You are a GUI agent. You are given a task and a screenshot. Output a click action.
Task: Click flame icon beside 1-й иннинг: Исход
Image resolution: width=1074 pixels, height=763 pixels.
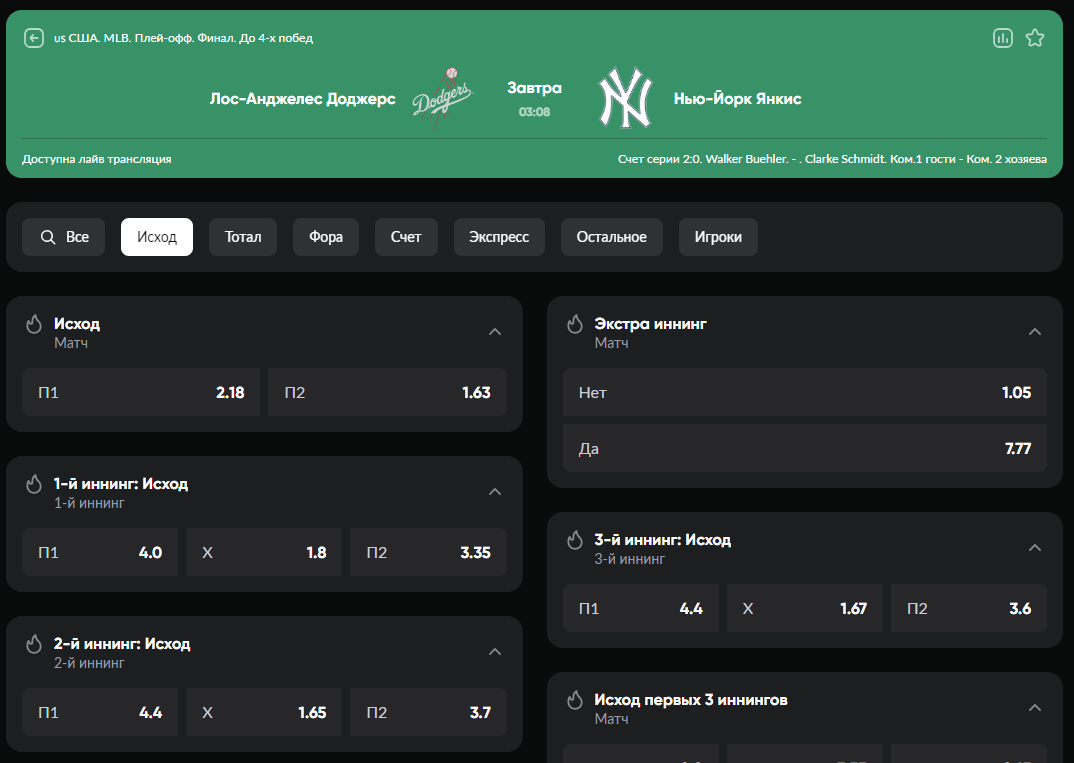[34, 484]
